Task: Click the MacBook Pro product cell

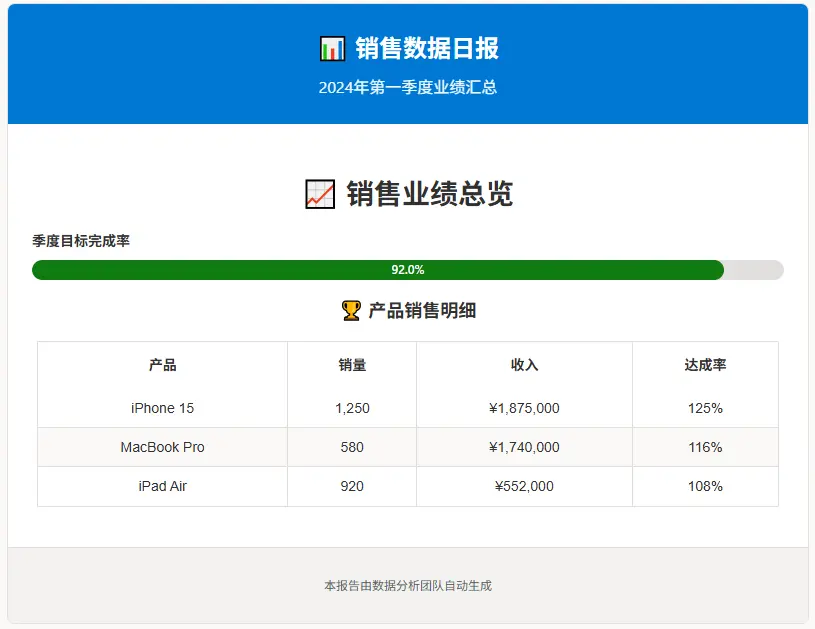Action: [x=162, y=447]
